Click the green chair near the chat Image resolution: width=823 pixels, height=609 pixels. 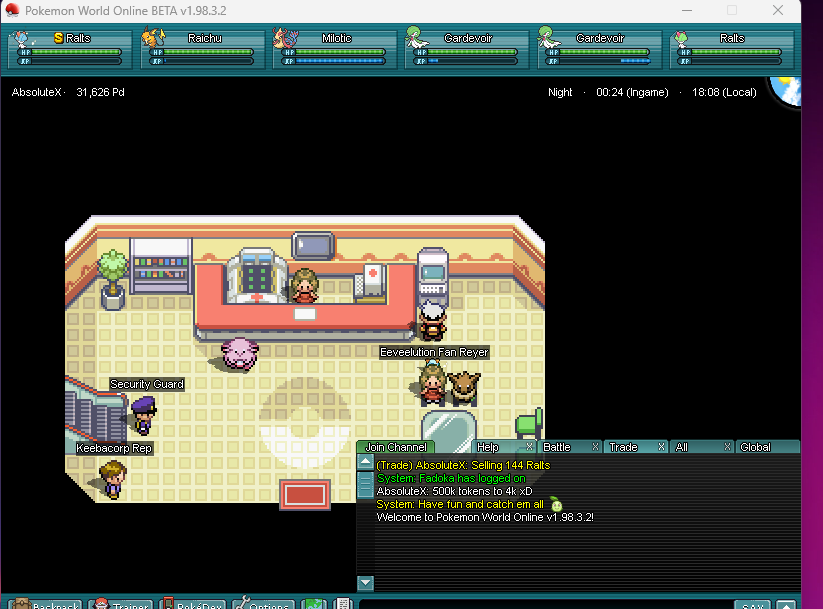point(529,422)
